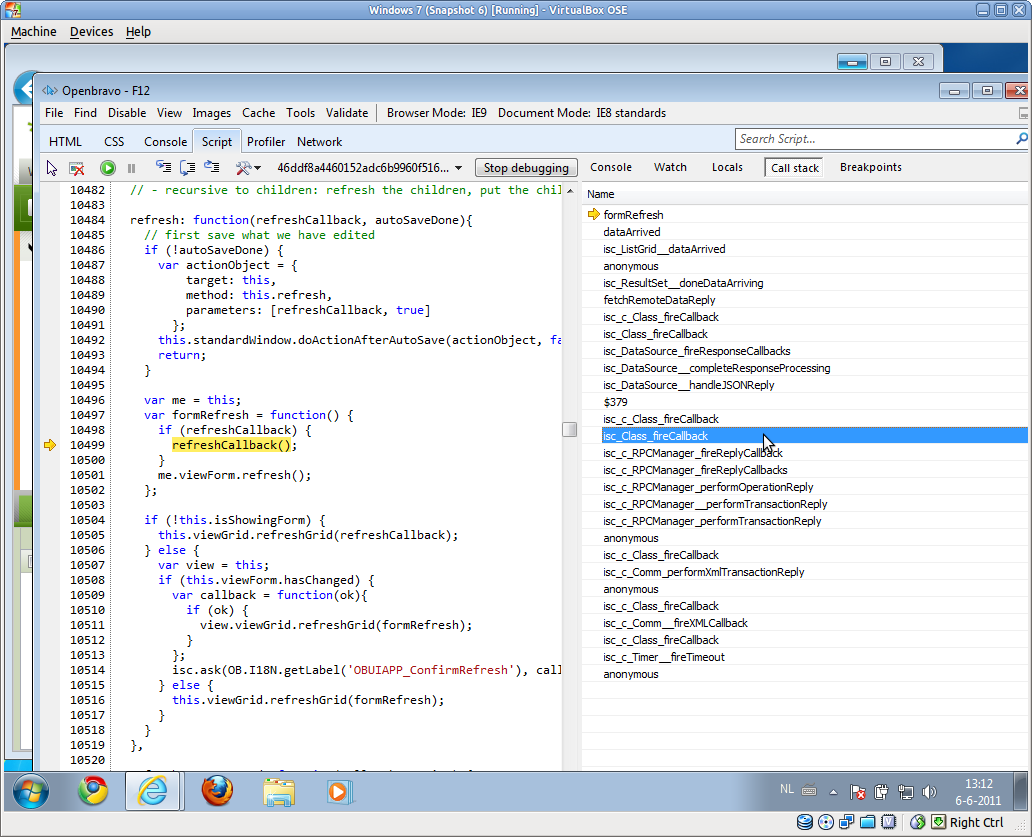Click the clear browser cache icon in toolbar
Image resolution: width=1032 pixels, height=837 pixels.
click(x=76, y=168)
